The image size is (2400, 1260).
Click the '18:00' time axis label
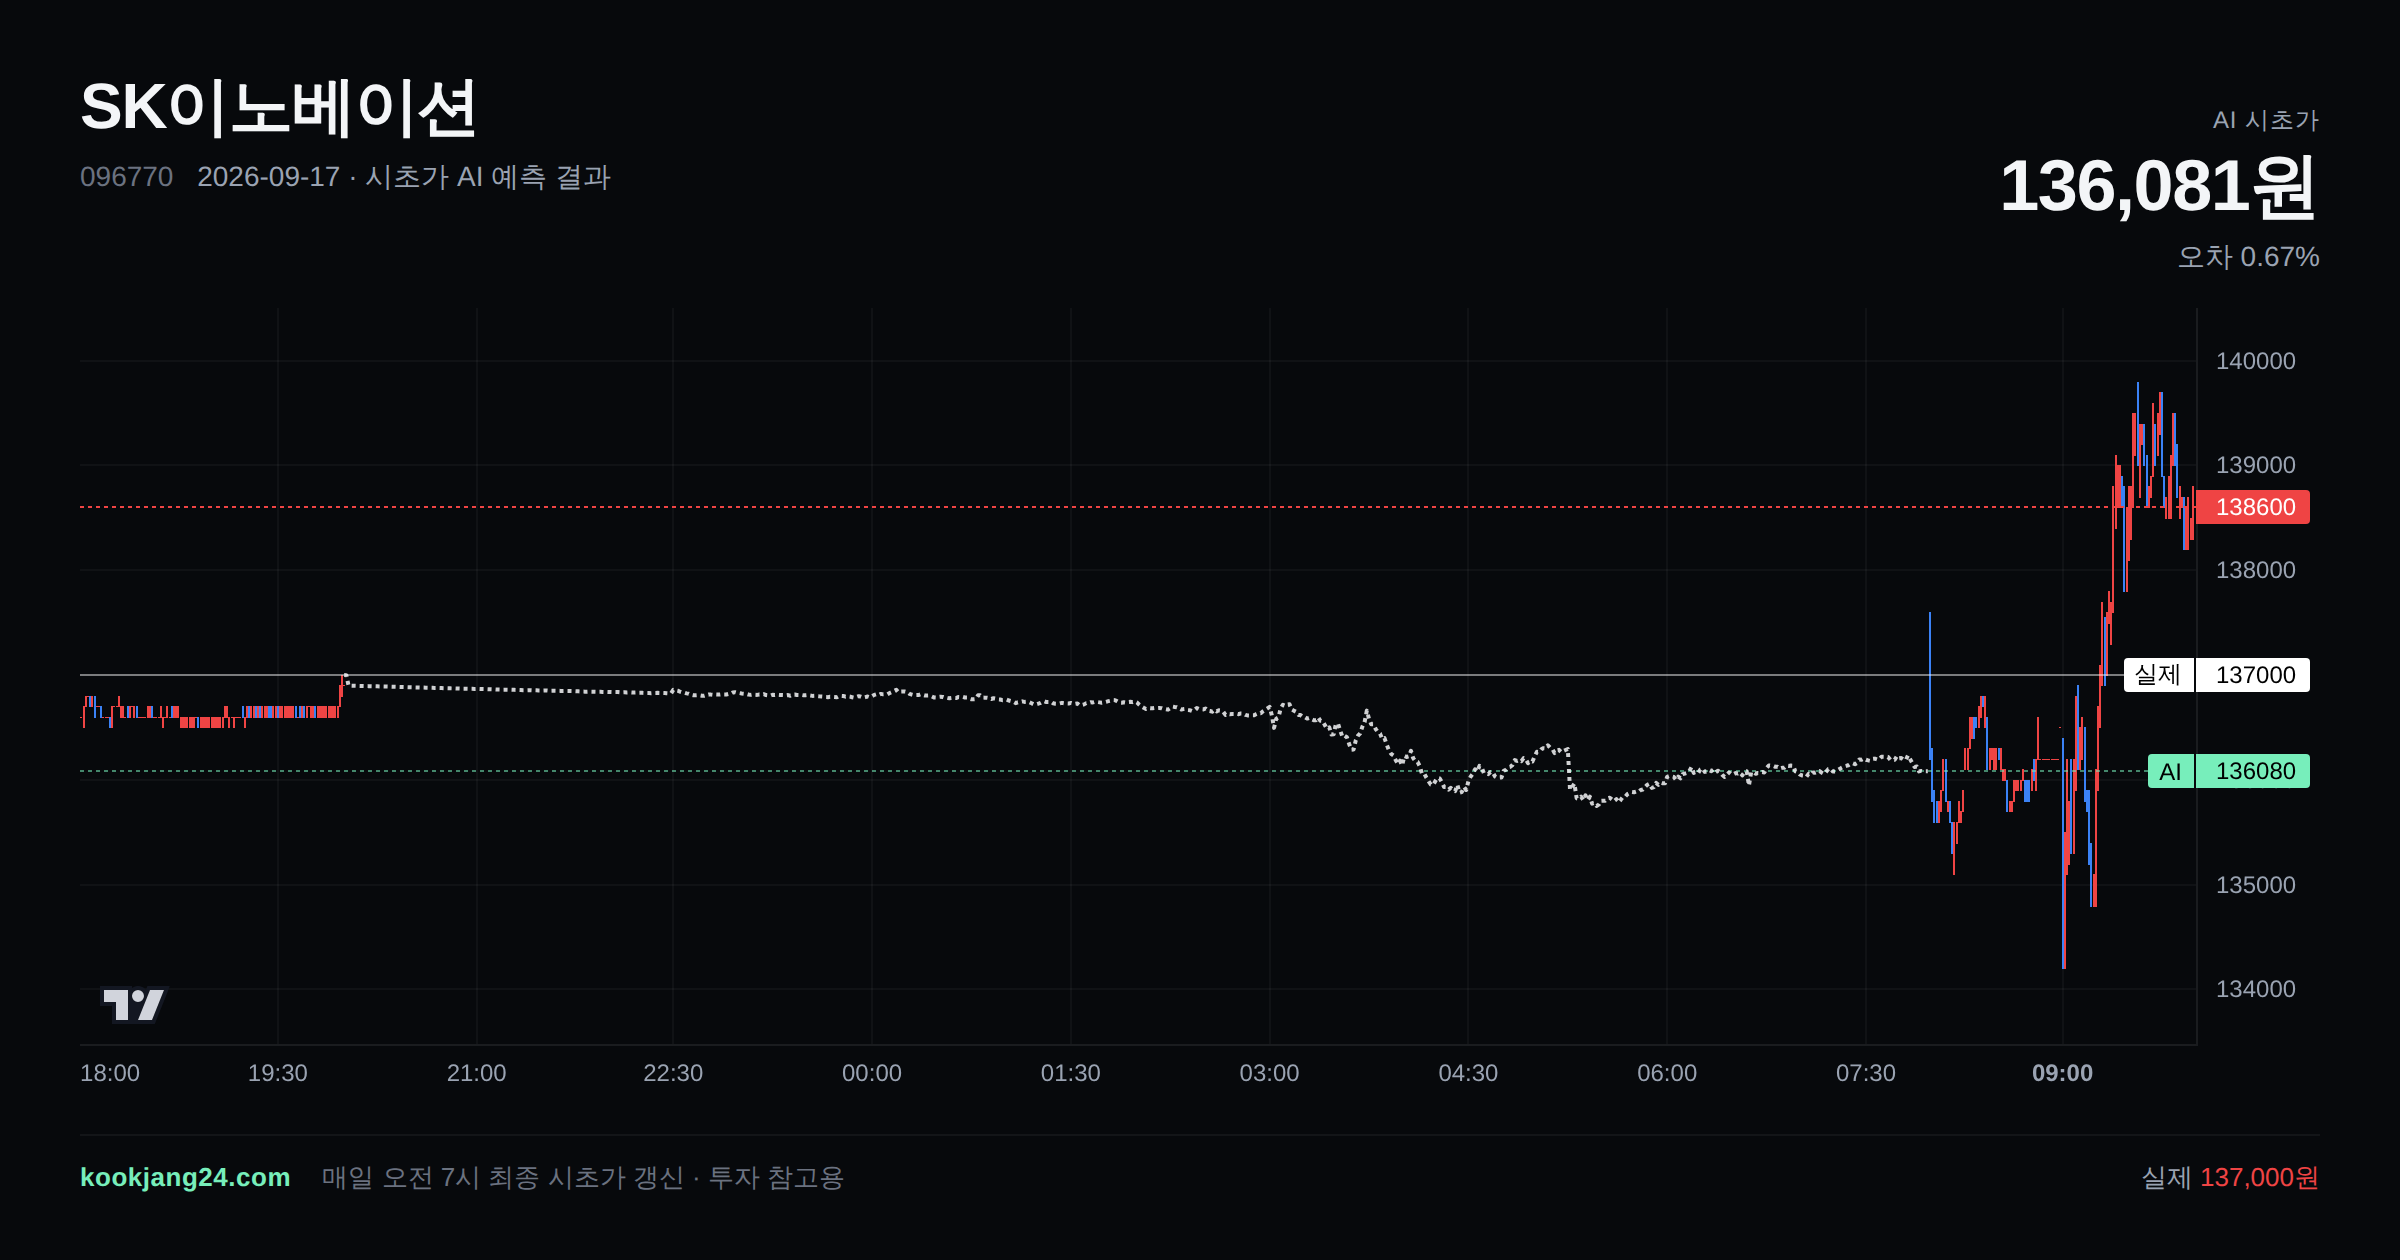[x=110, y=1073]
